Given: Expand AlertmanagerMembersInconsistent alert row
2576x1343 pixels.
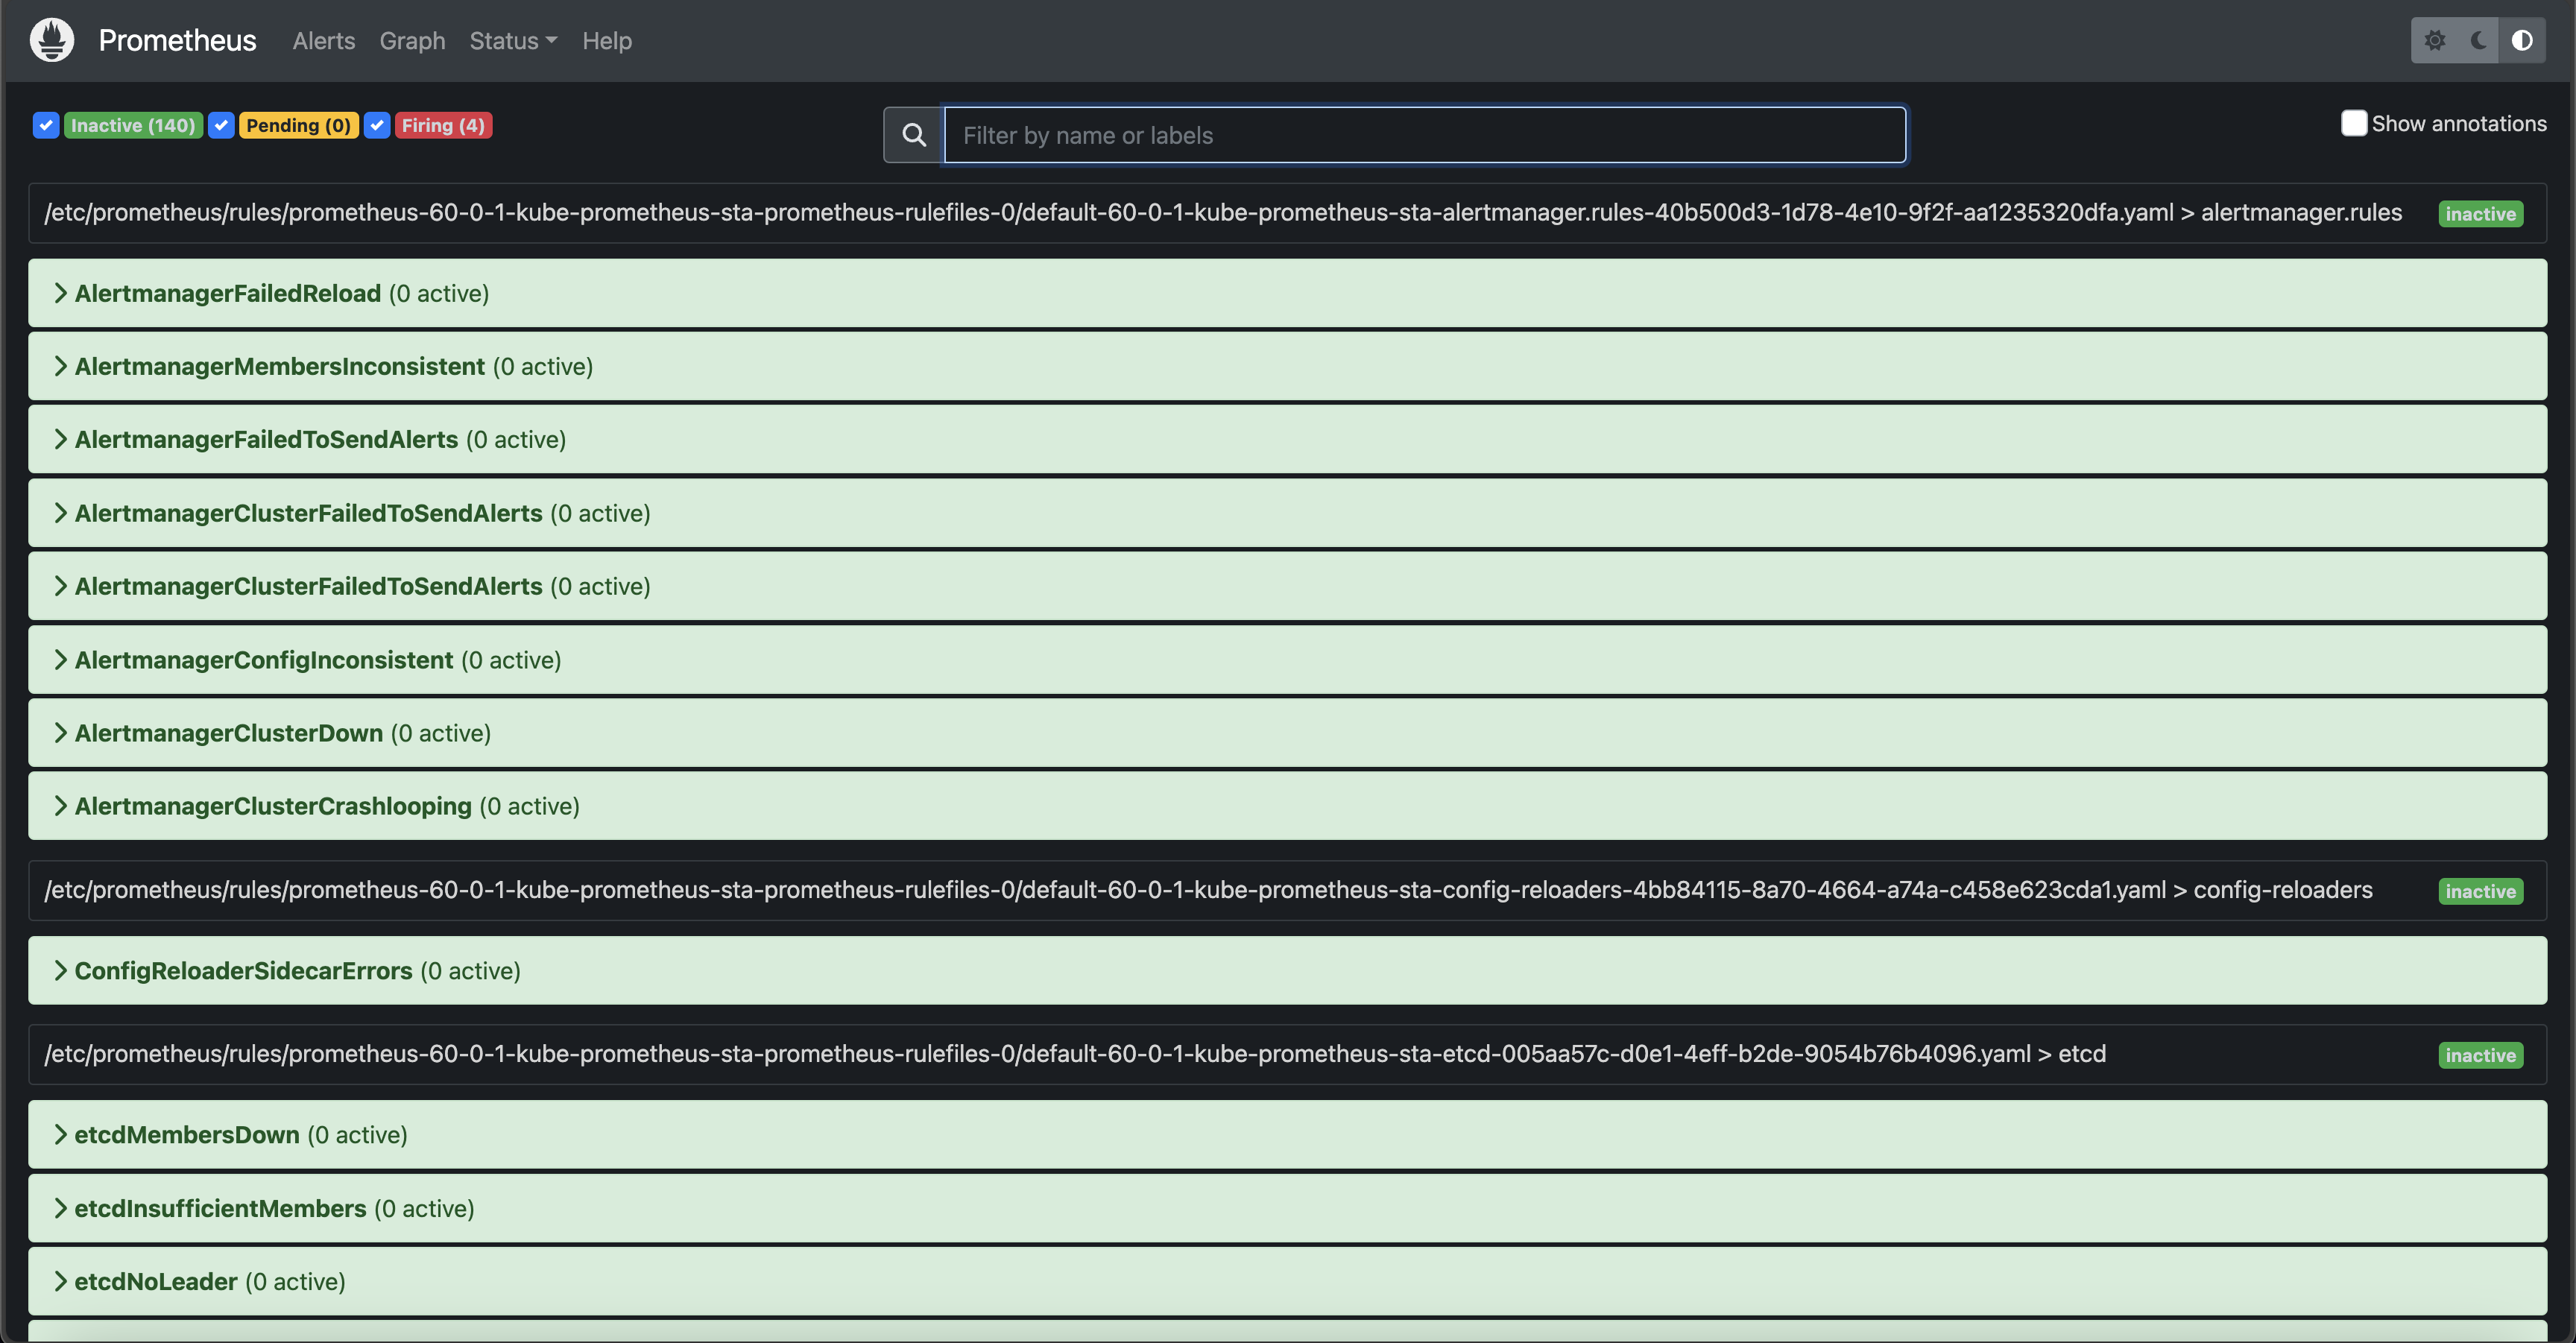Looking at the screenshot, I should (x=1287, y=366).
